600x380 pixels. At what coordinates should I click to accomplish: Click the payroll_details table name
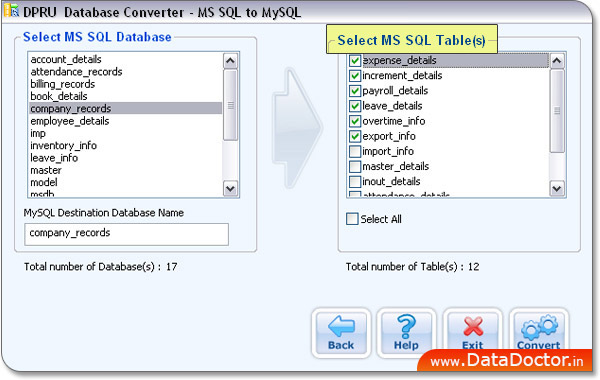coord(395,91)
